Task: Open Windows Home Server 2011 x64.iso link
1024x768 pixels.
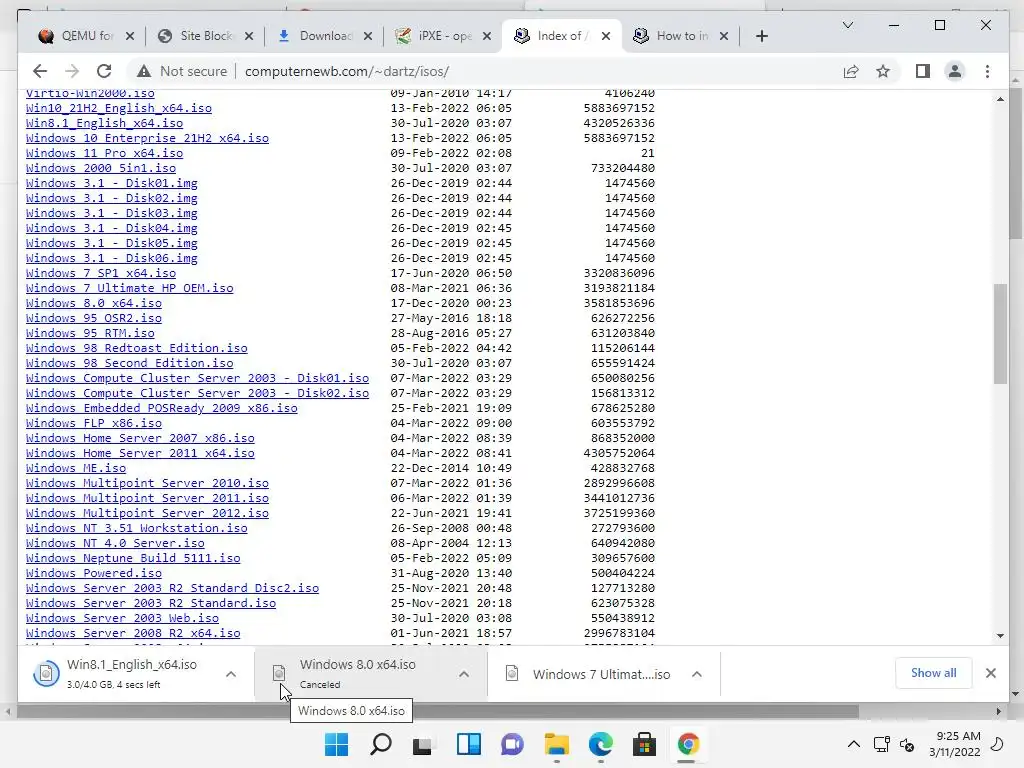Action: pyautogui.click(x=140, y=453)
